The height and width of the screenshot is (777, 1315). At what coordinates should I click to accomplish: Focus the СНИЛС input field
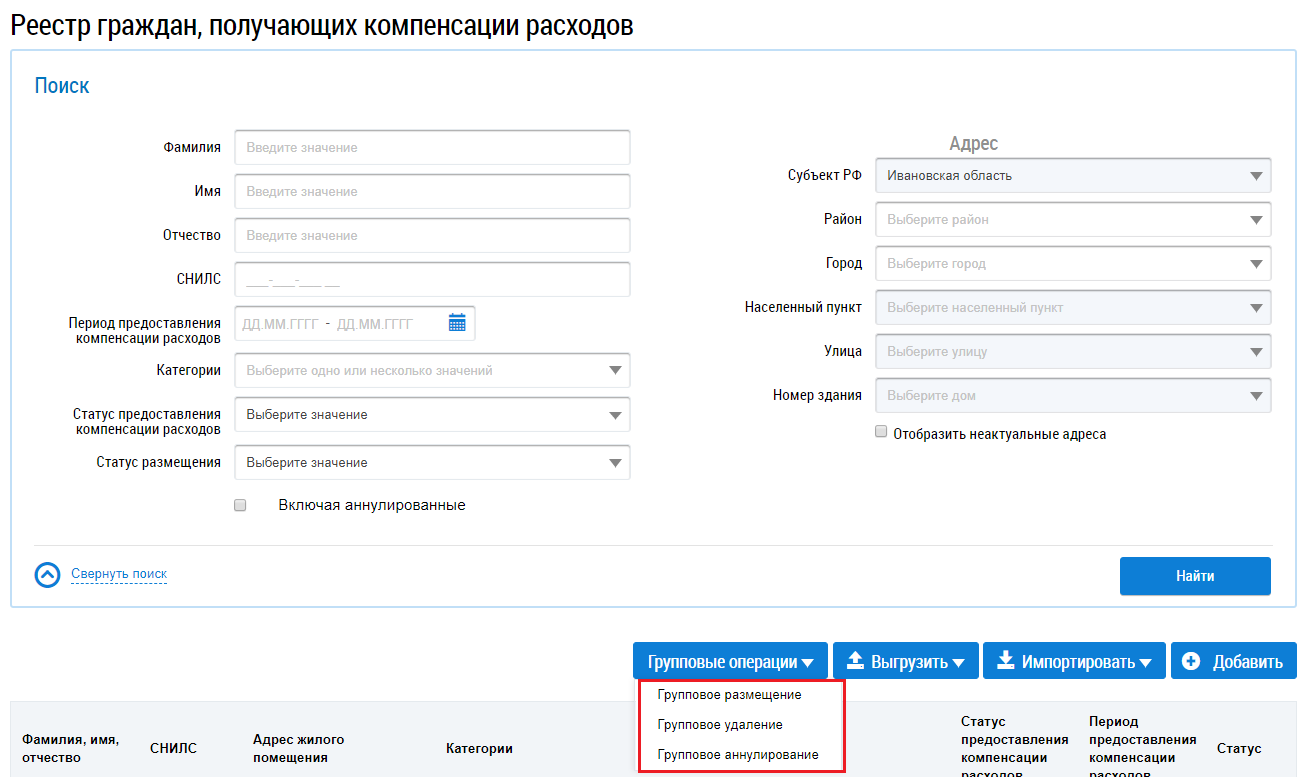point(432,280)
